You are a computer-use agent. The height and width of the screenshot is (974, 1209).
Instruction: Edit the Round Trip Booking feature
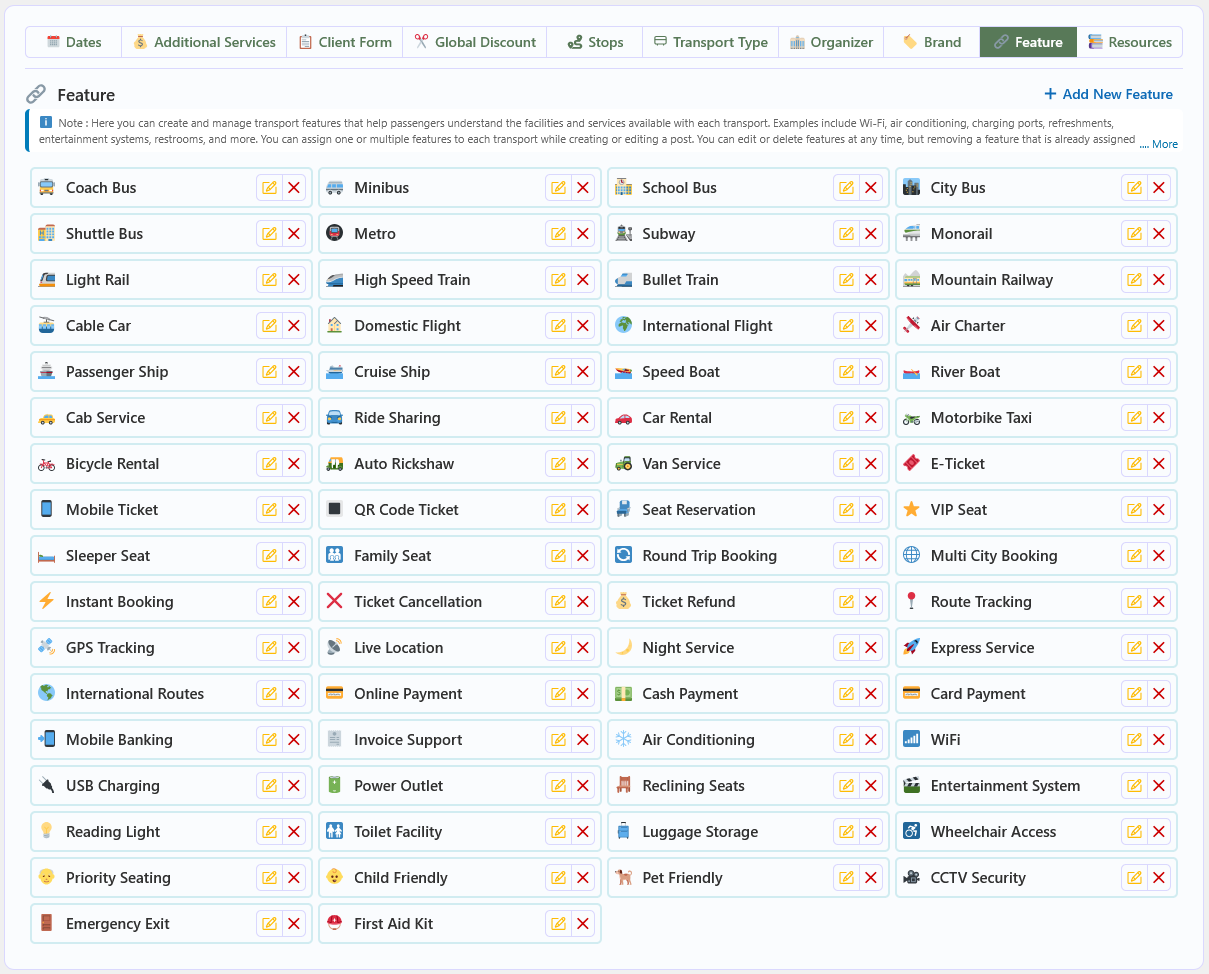846,556
